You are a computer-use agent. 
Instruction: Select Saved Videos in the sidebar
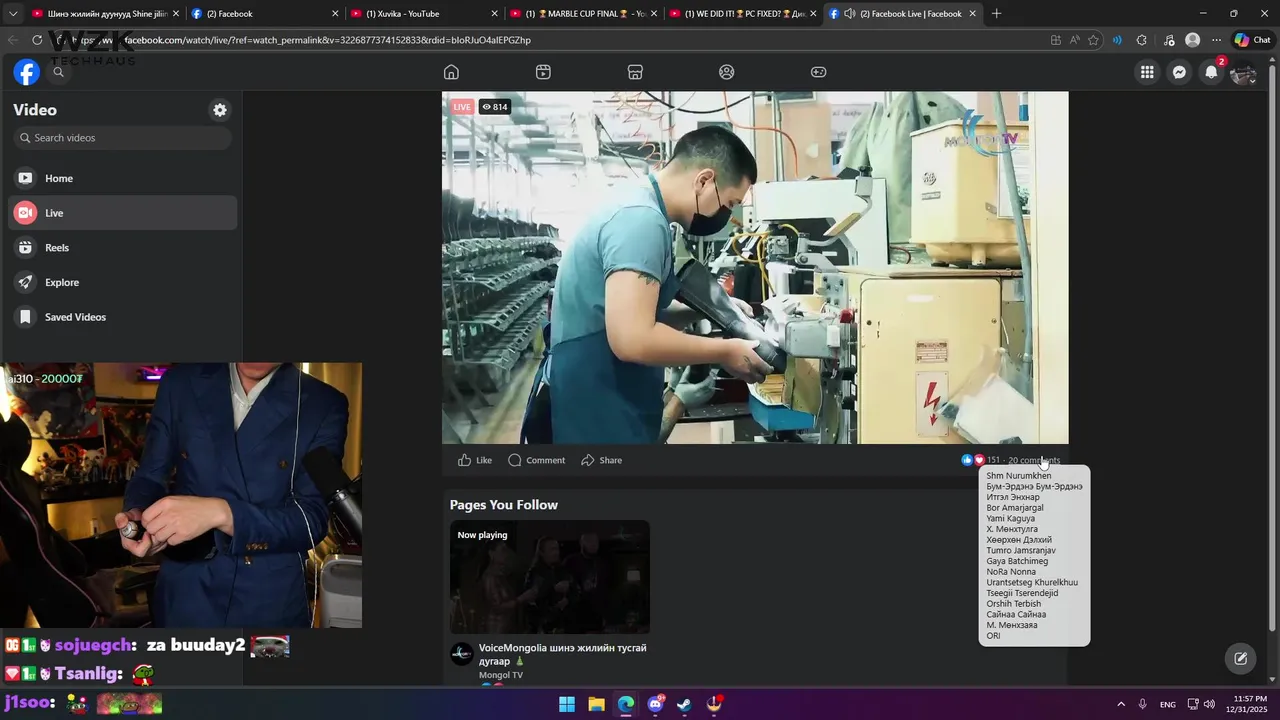[x=123, y=317]
